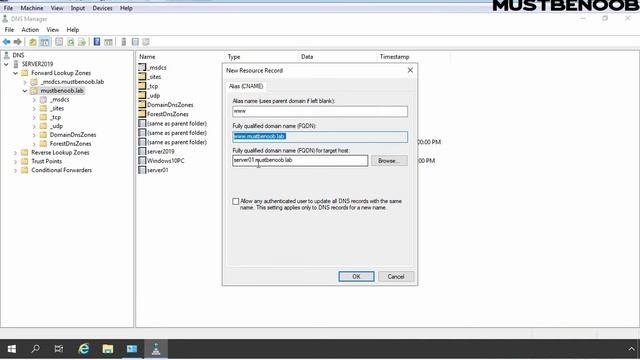Collapse the SERVER2019 tree node
640x360 pixels.
(x=7, y=64)
